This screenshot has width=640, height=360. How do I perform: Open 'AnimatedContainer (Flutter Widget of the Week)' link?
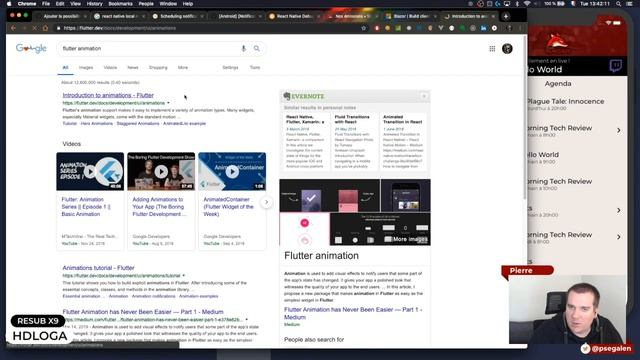pos(229,207)
